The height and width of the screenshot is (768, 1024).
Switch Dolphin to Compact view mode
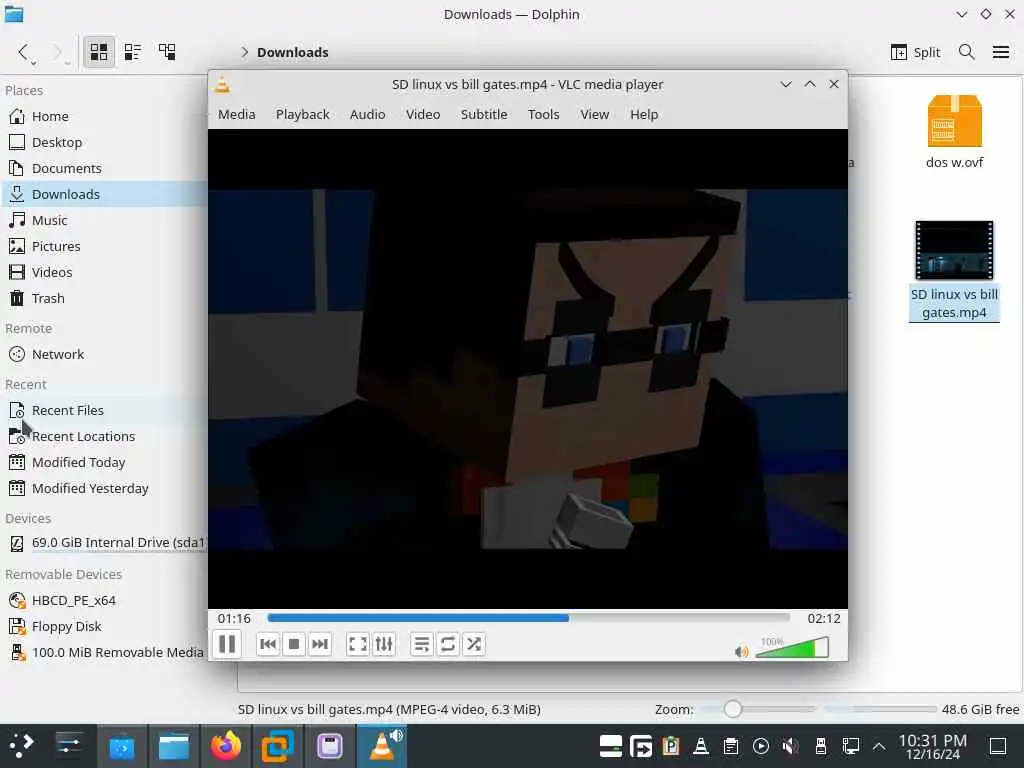(133, 52)
